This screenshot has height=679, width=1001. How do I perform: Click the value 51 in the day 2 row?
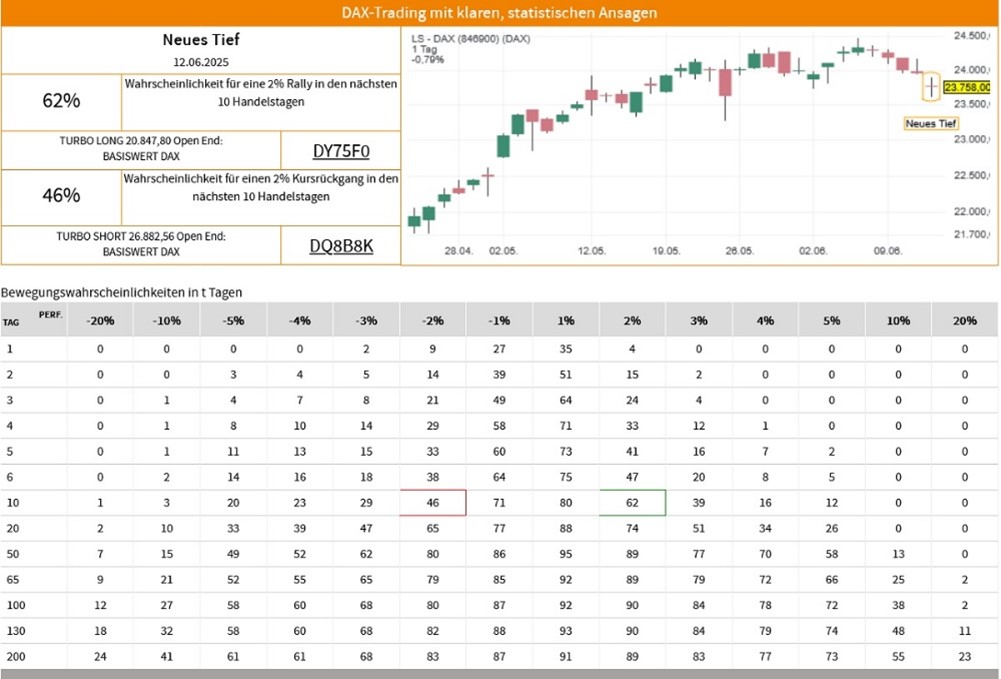[566, 375]
